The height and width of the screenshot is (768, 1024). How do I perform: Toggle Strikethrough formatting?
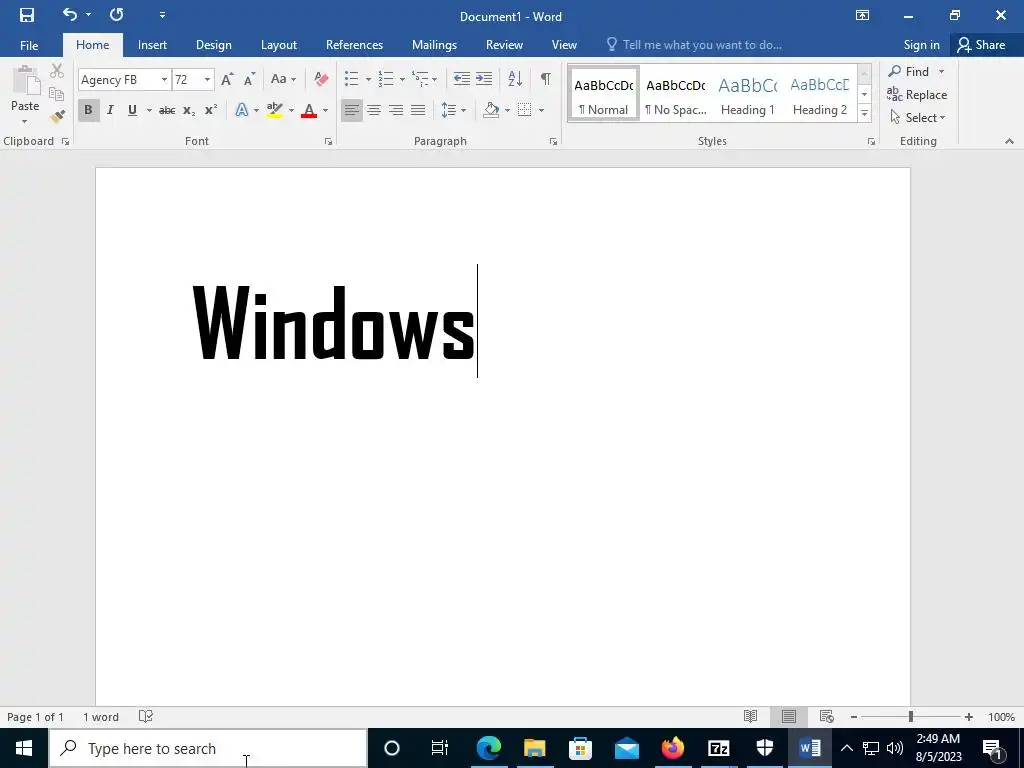(x=167, y=110)
